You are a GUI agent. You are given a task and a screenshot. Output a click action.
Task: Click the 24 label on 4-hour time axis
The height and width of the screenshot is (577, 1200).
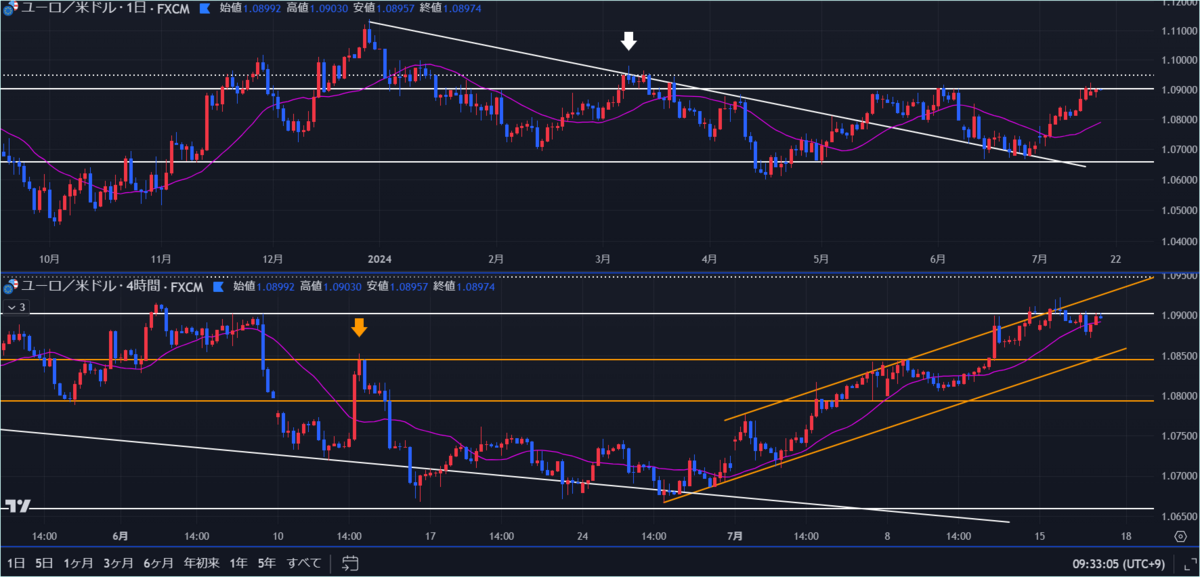582,537
